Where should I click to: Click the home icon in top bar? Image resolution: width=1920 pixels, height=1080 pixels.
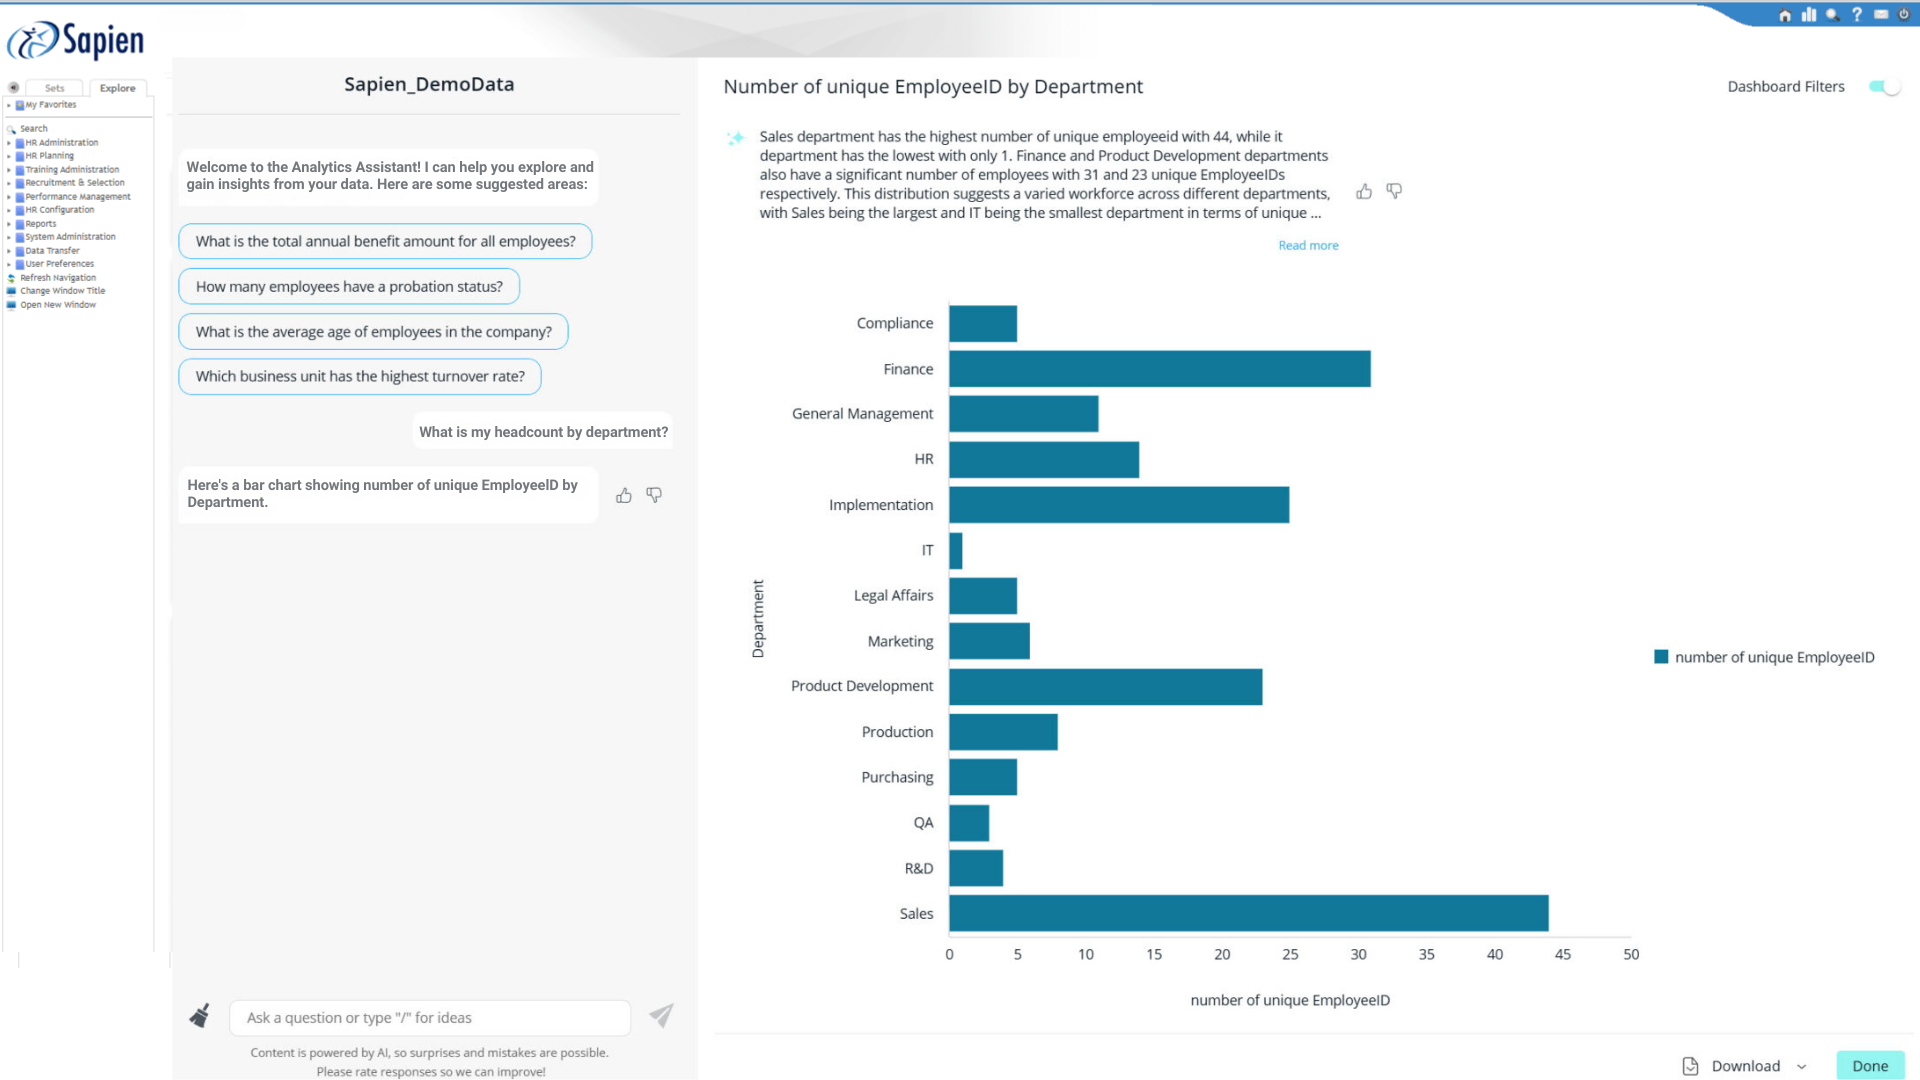click(x=1785, y=15)
